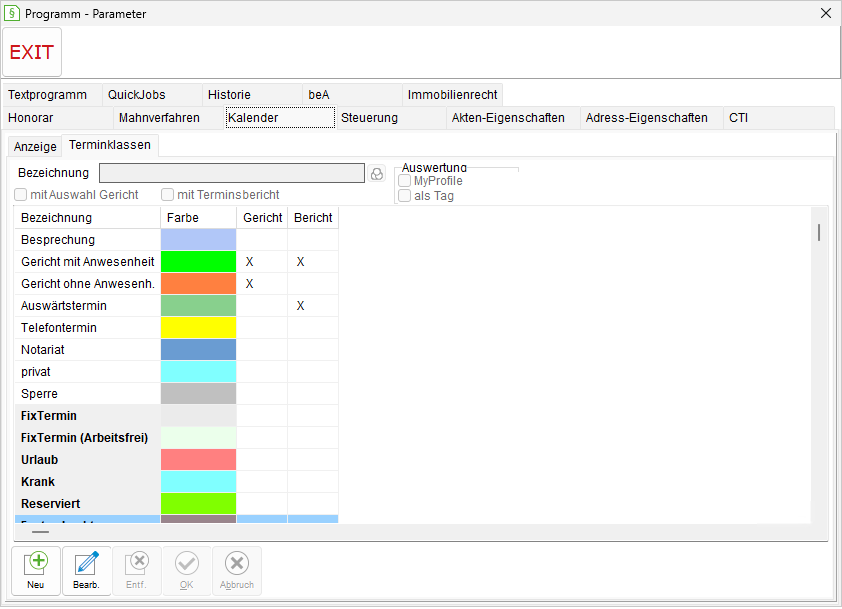842x609 pixels.
Task: Select the Kalender tab
Action: 280,118
